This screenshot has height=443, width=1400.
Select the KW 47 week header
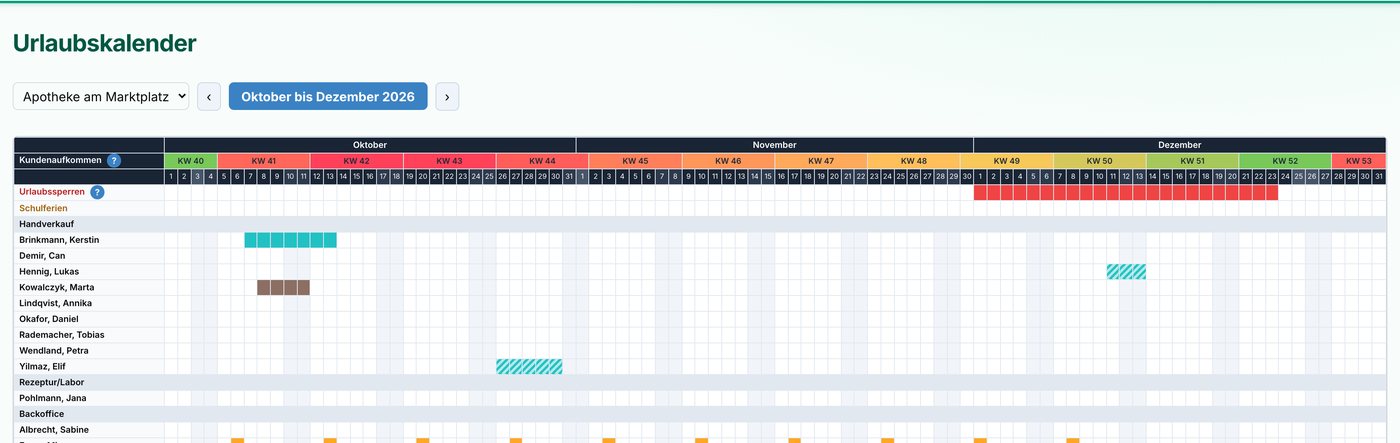(821, 161)
